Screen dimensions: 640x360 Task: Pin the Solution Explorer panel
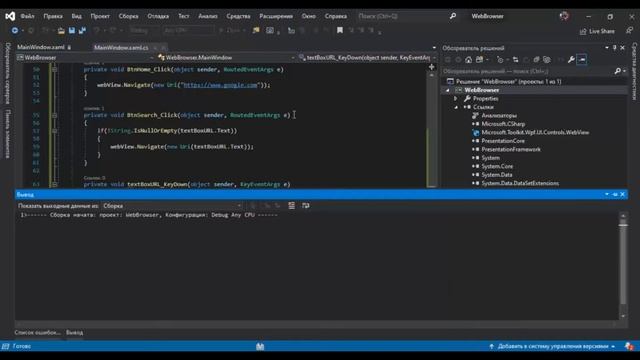(x=615, y=48)
